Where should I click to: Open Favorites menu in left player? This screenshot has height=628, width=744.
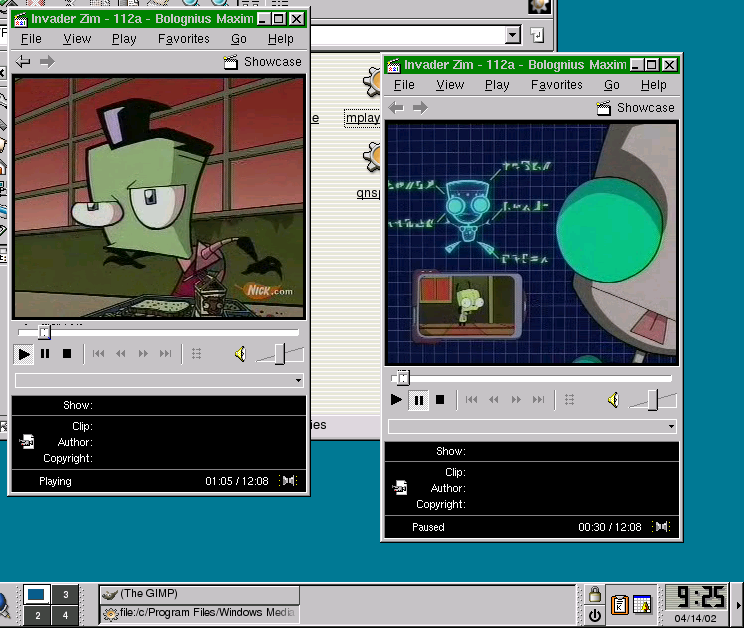184,39
